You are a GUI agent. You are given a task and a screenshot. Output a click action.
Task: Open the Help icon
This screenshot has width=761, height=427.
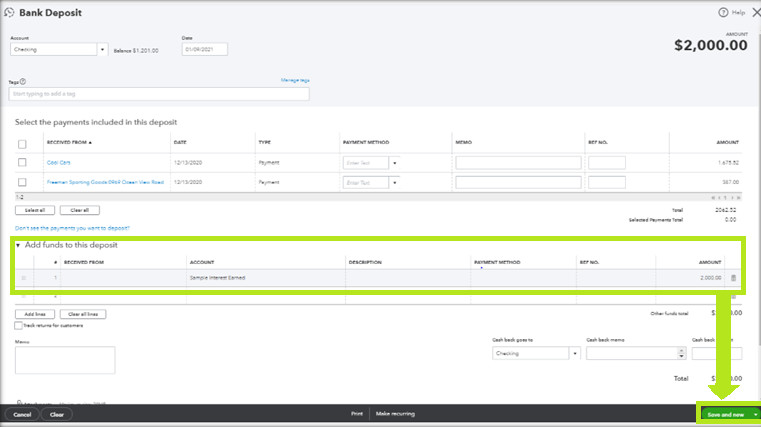click(x=723, y=13)
